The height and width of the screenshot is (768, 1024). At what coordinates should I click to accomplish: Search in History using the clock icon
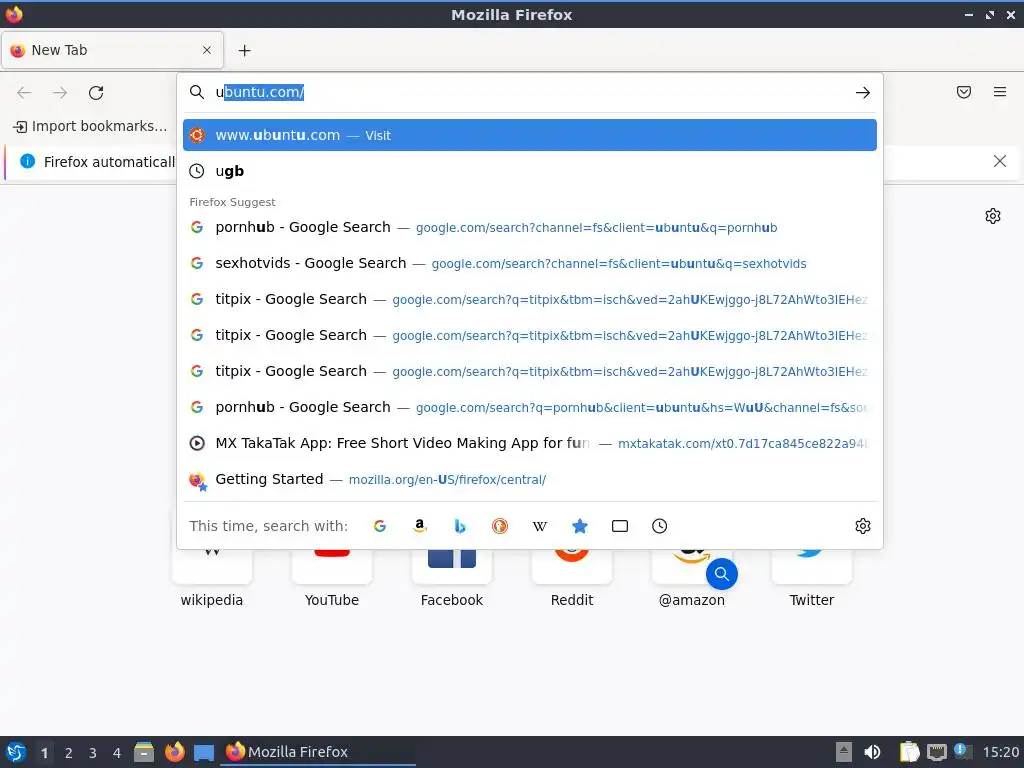click(660, 526)
